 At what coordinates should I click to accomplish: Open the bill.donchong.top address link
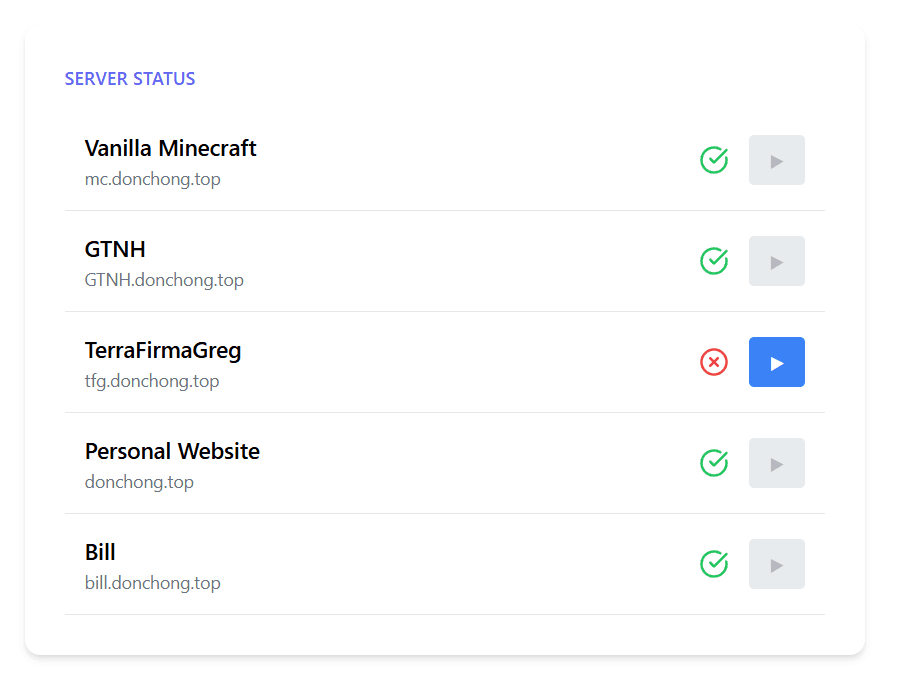point(153,583)
